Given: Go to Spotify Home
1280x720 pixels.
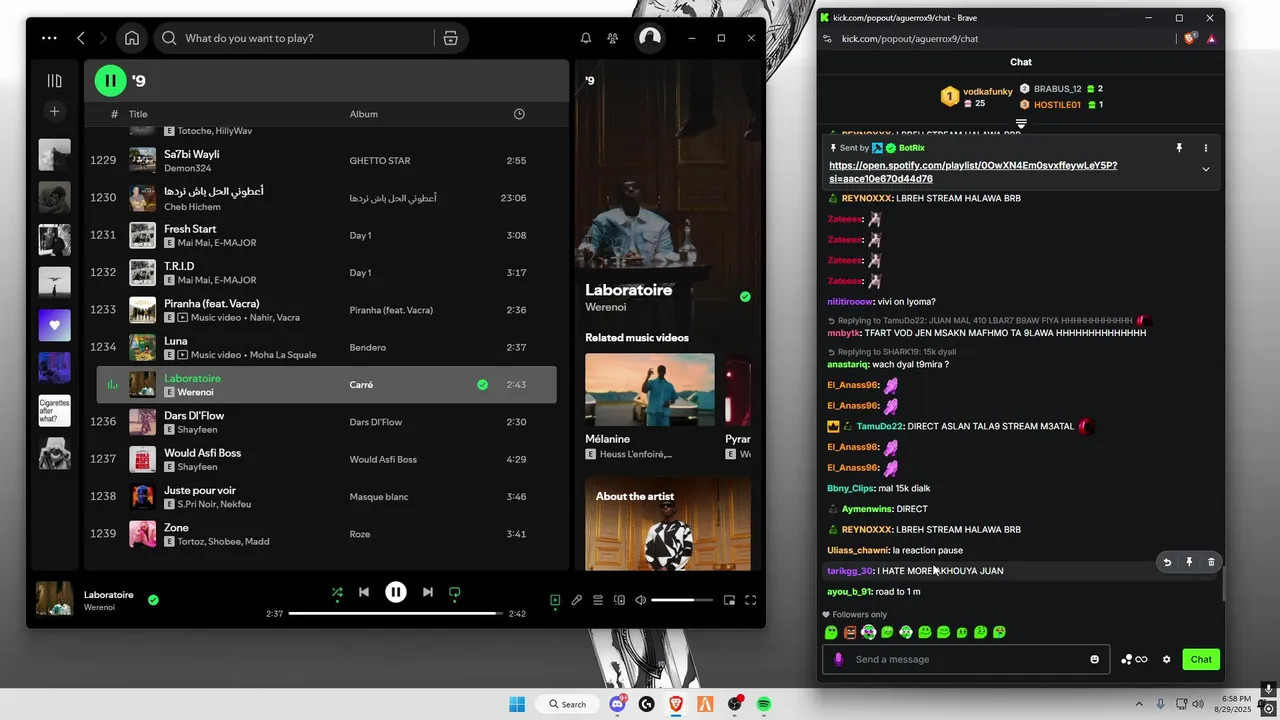Looking at the screenshot, I should [x=132, y=38].
